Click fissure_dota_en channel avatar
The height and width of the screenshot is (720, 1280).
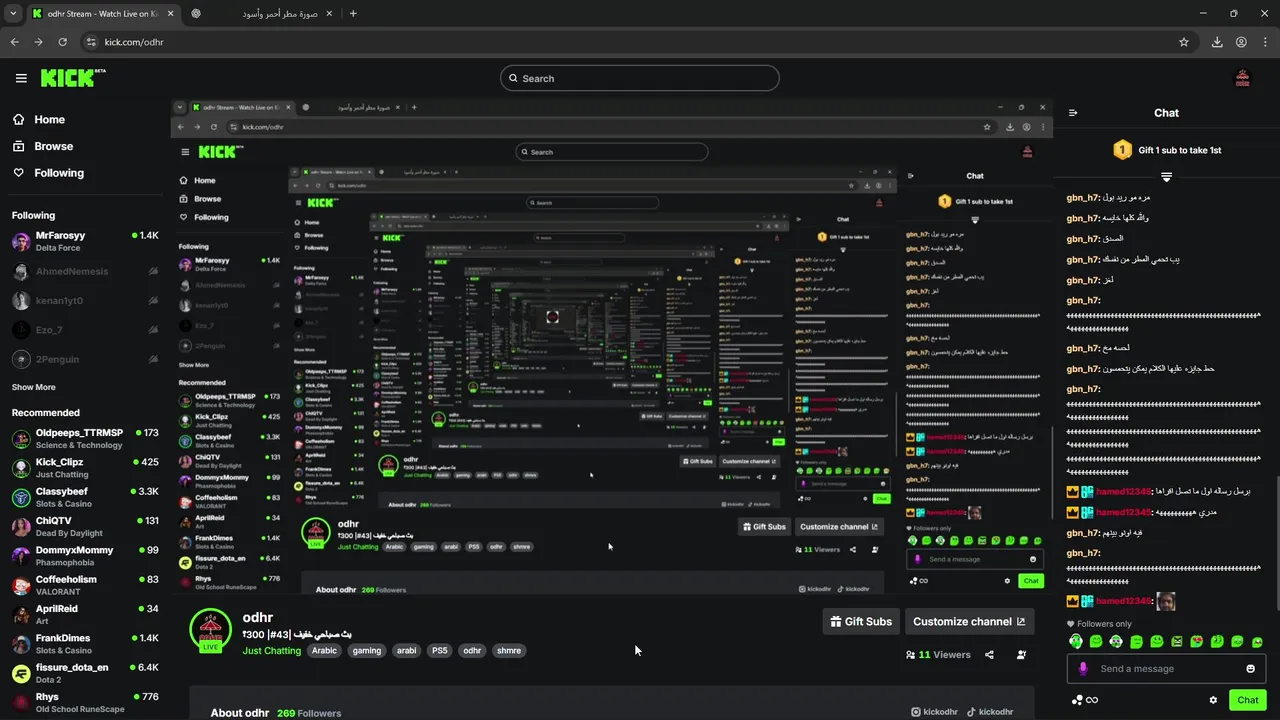21,673
